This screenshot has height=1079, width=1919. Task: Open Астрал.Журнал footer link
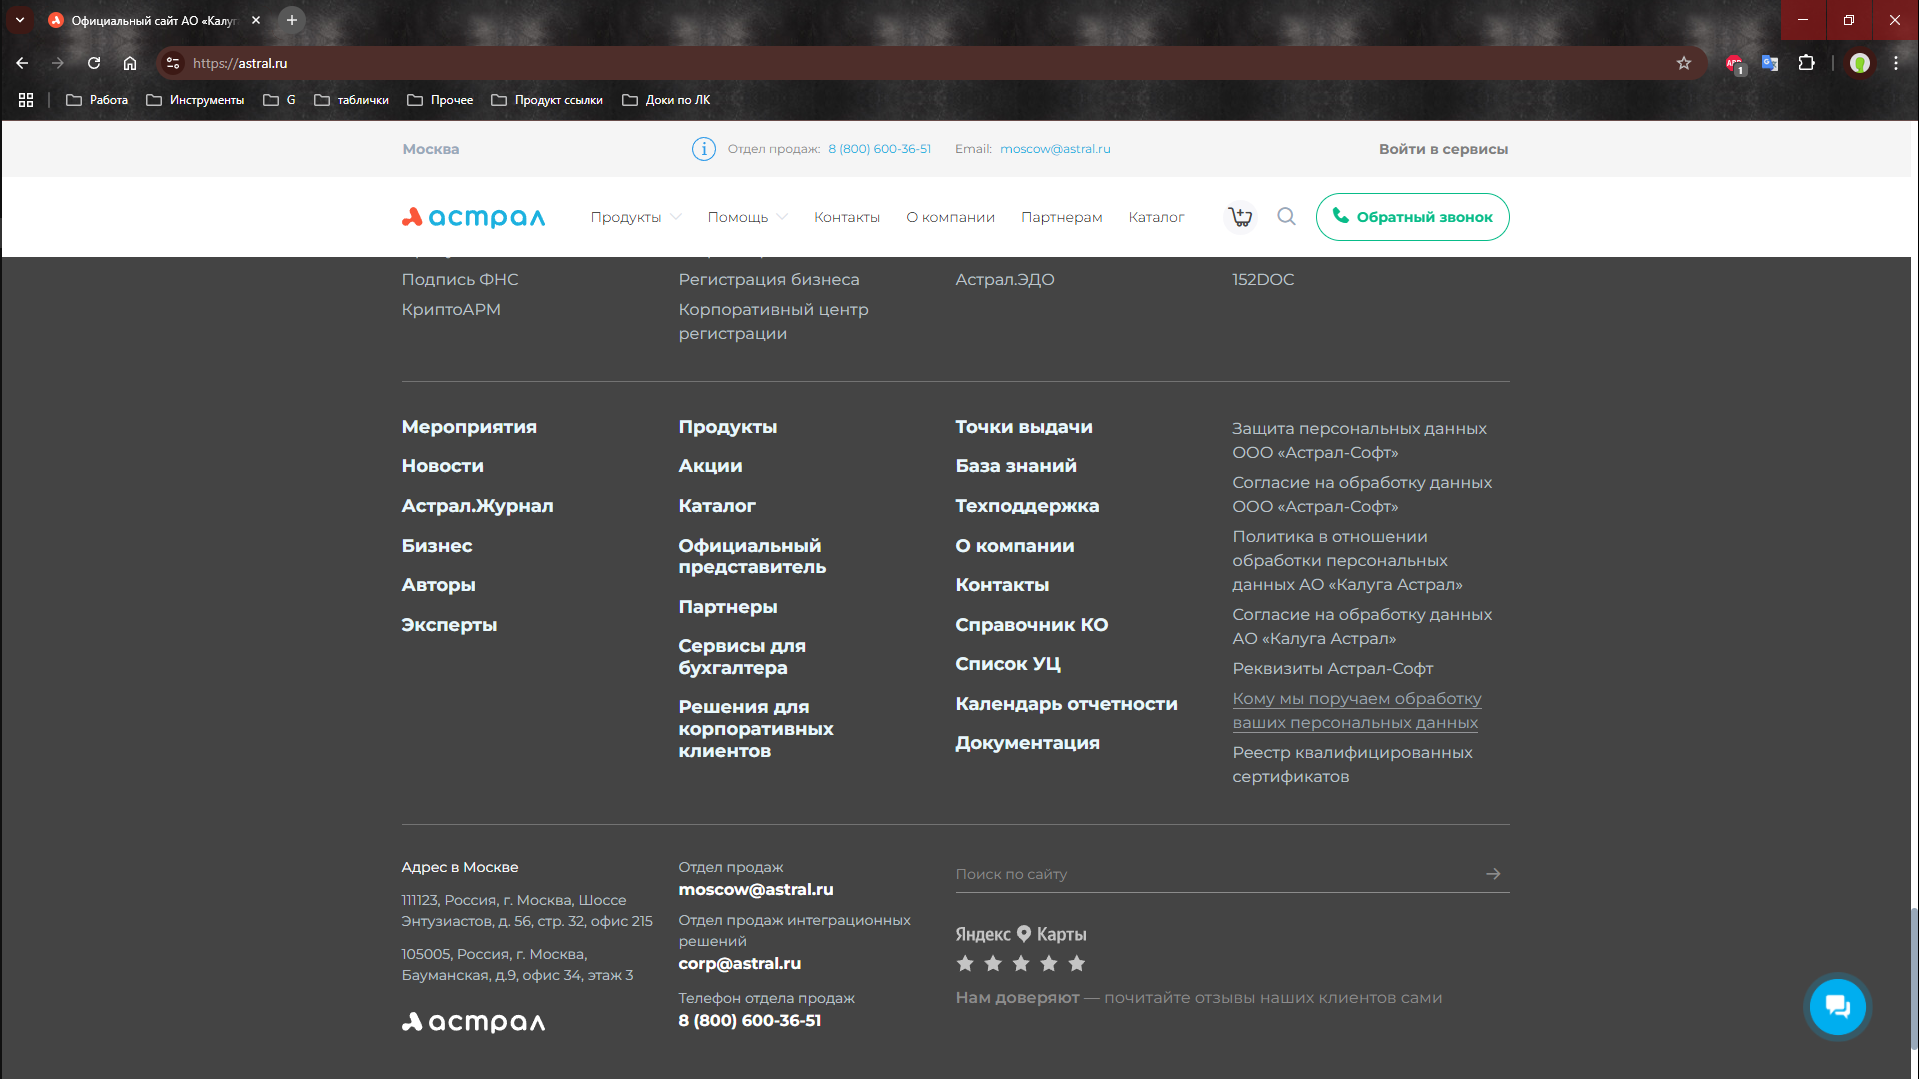tap(477, 506)
